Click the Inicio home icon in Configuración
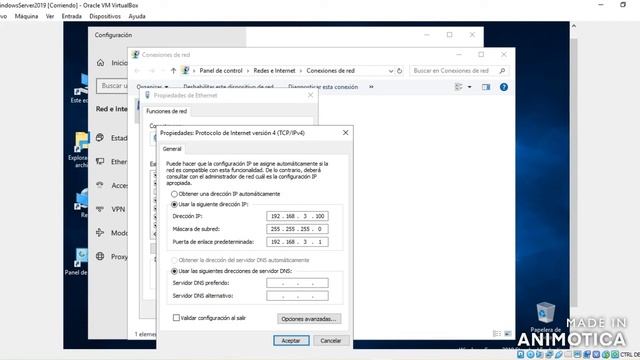This screenshot has height=360, width=640. (x=100, y=62)
